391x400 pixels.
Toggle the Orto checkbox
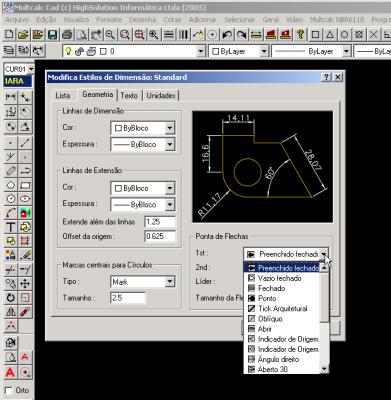(9, 390)
